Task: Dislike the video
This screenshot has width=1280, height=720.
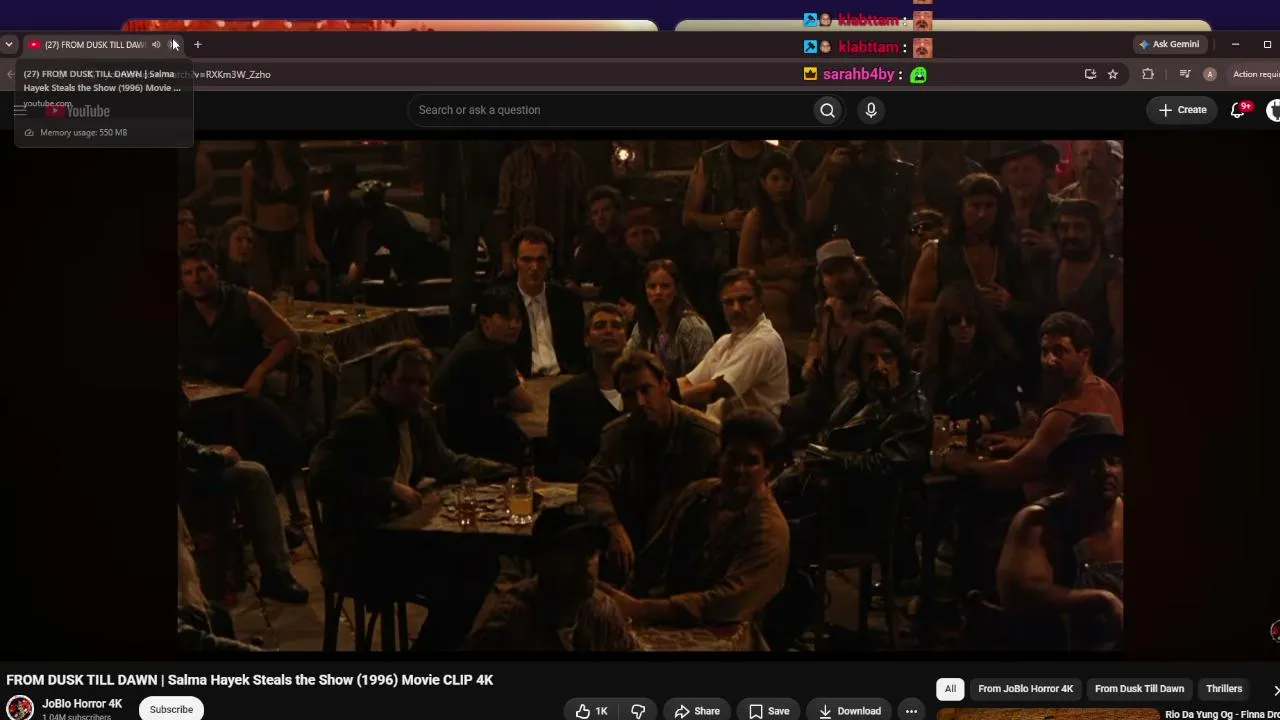Action: (638, 711)
